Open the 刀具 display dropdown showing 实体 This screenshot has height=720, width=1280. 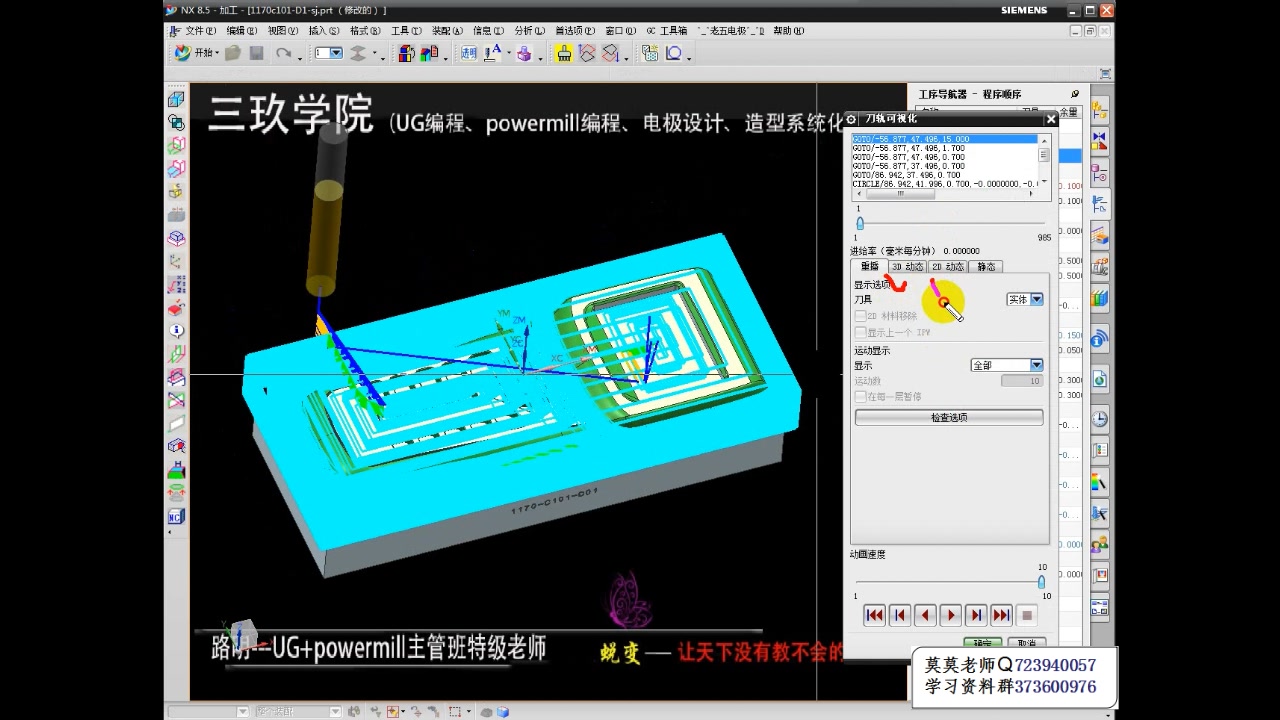(1025, 299)
